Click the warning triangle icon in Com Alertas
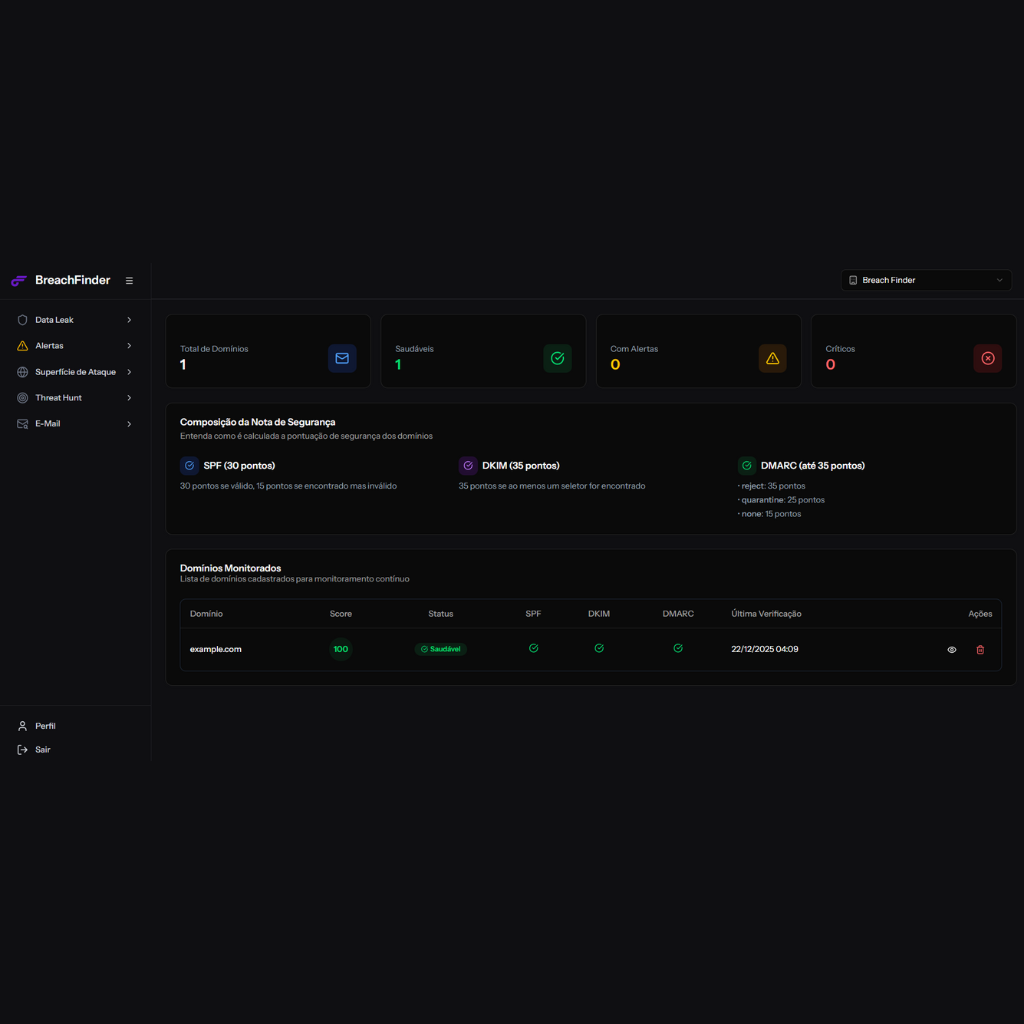This screenshot has height=1024, width=1024. tap(772, 358)
